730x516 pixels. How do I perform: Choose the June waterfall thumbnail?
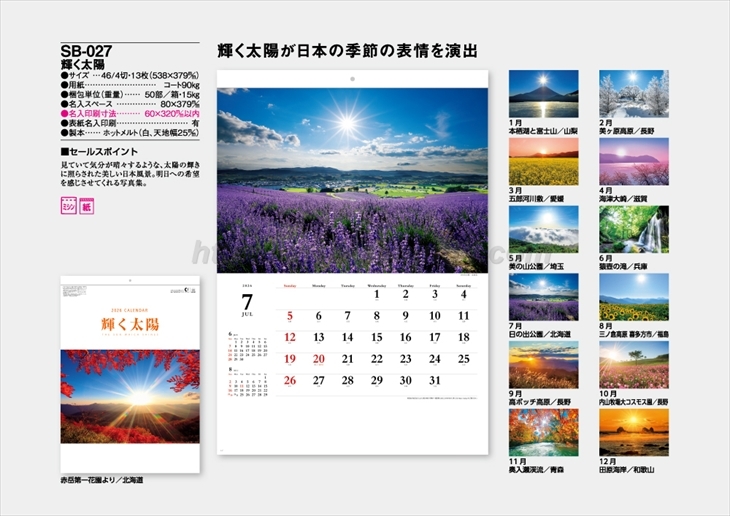633,230
